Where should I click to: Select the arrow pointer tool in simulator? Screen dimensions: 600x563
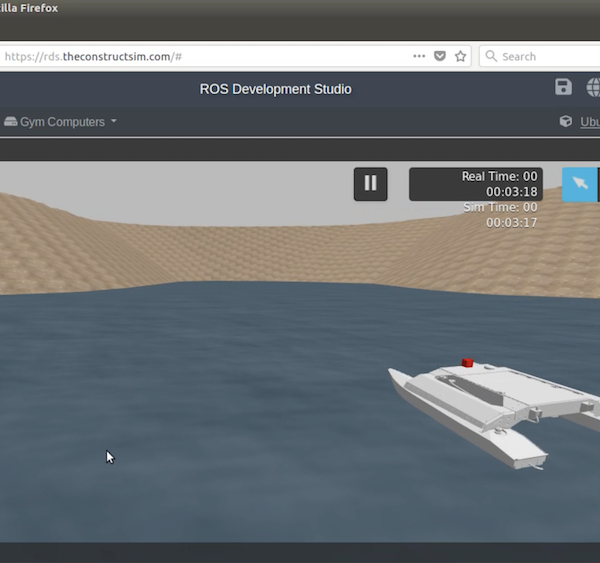coord(580,184)
